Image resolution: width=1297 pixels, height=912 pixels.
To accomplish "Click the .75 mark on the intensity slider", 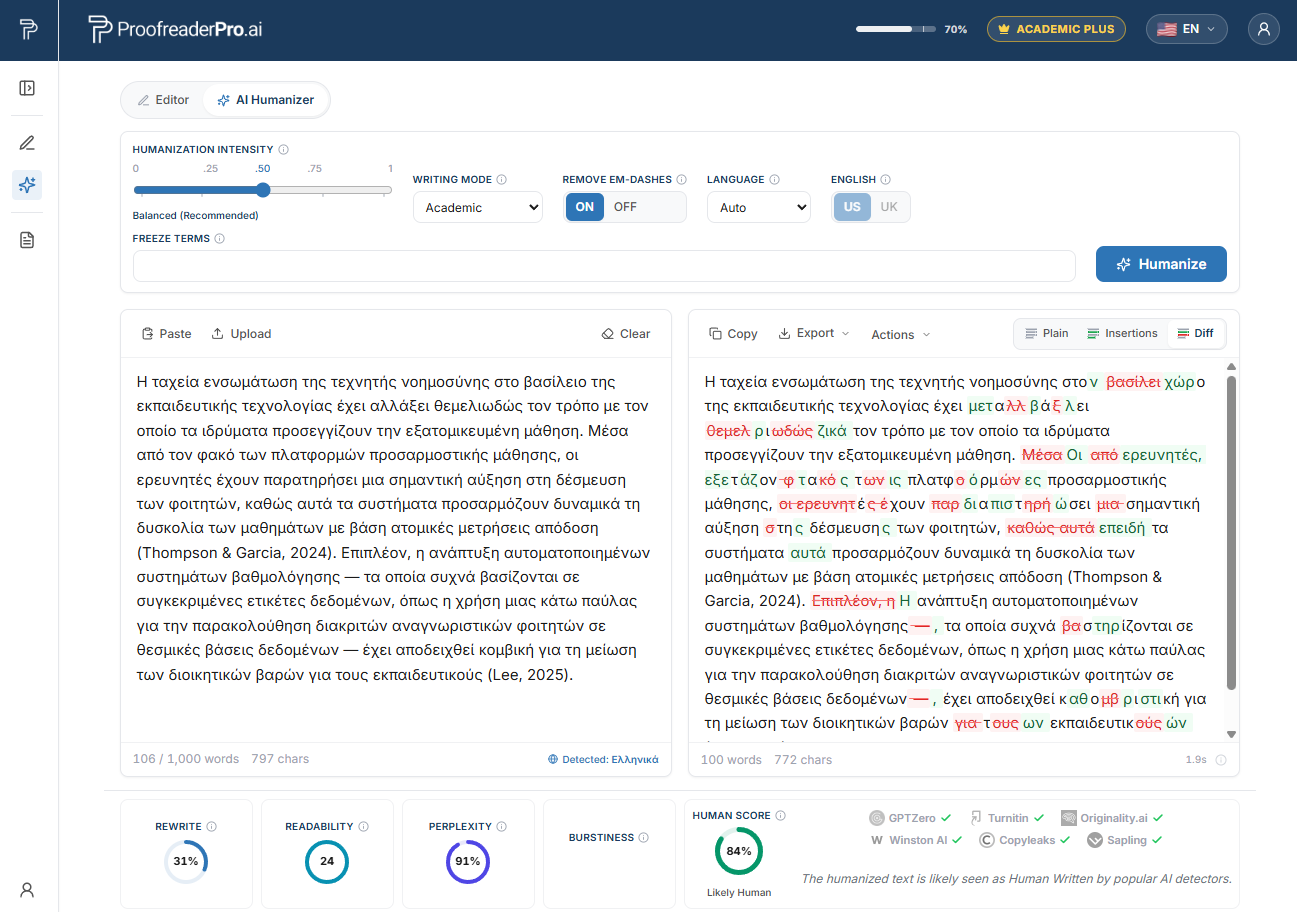I will coord(315,169).
